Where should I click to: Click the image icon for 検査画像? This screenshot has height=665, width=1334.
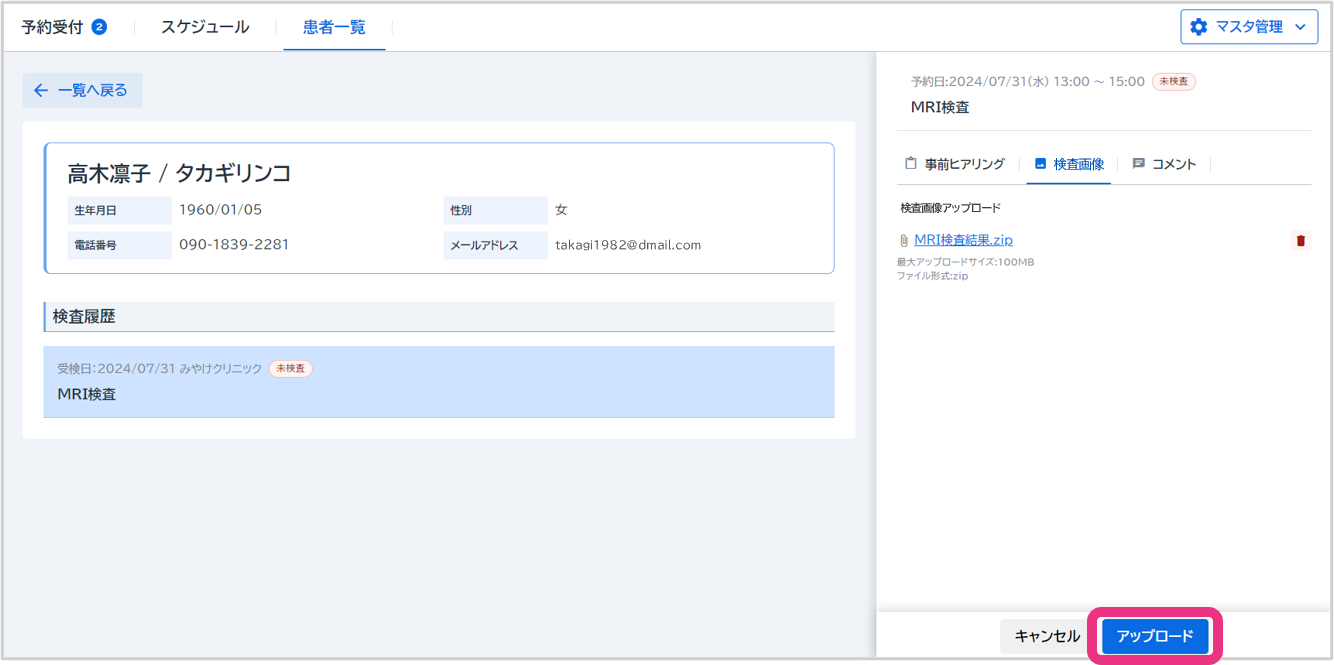1040,164
